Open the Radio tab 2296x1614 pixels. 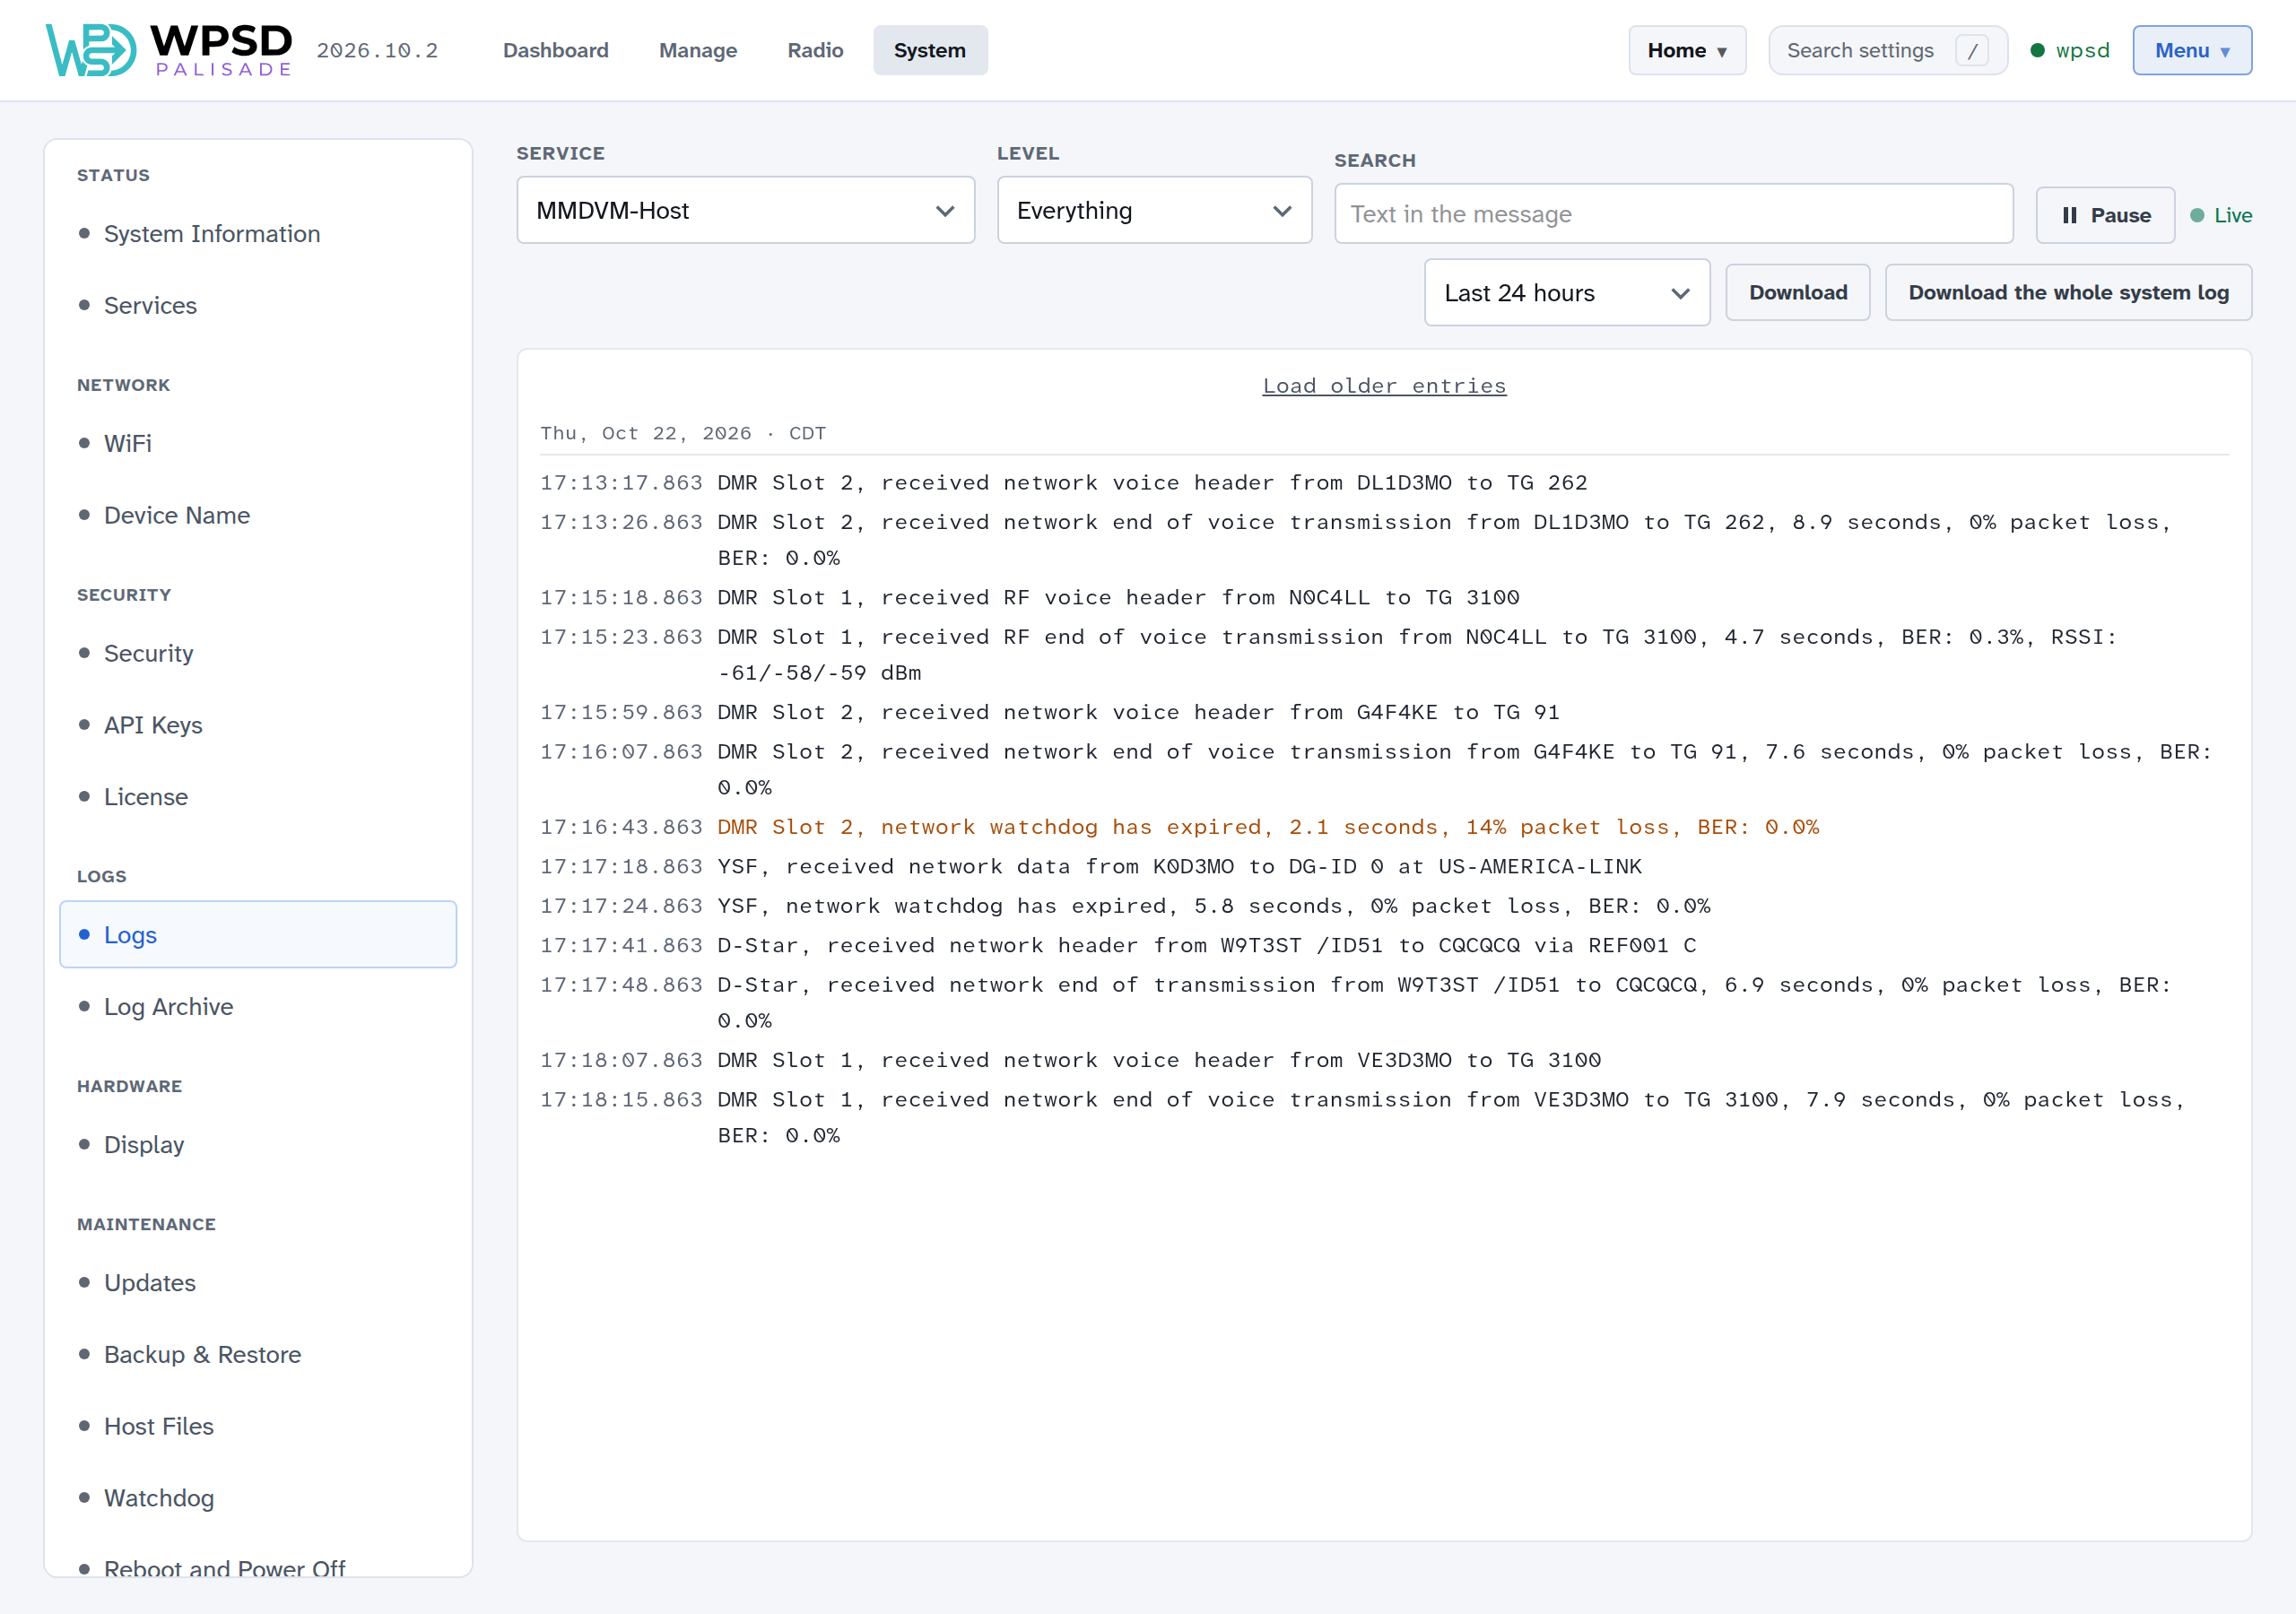pos(815,50)
